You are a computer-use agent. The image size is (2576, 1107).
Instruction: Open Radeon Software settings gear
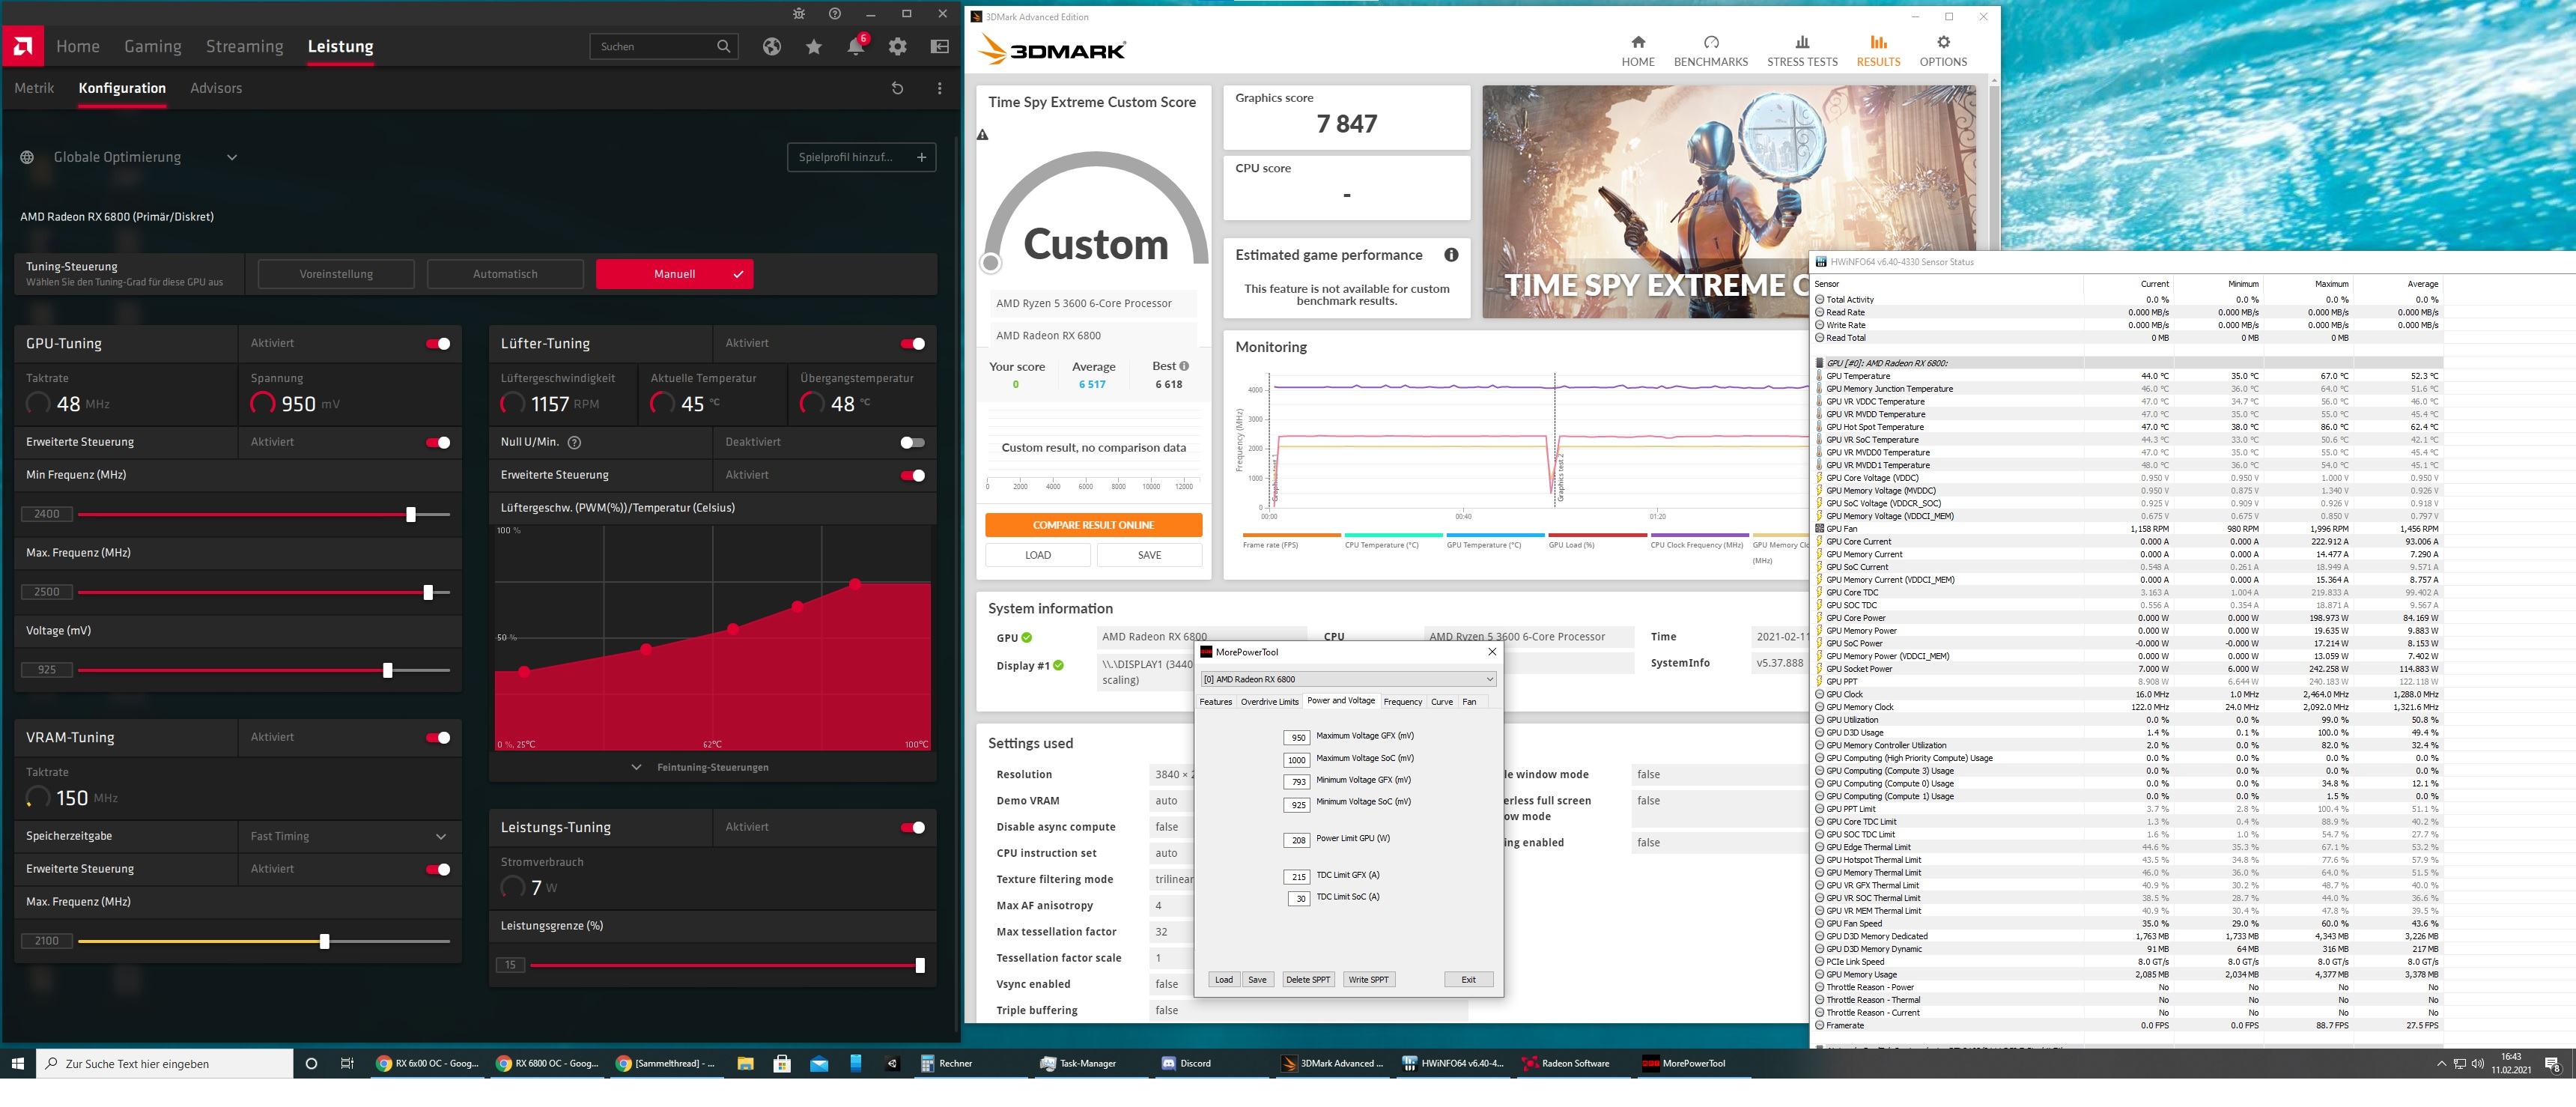point(898,46)
